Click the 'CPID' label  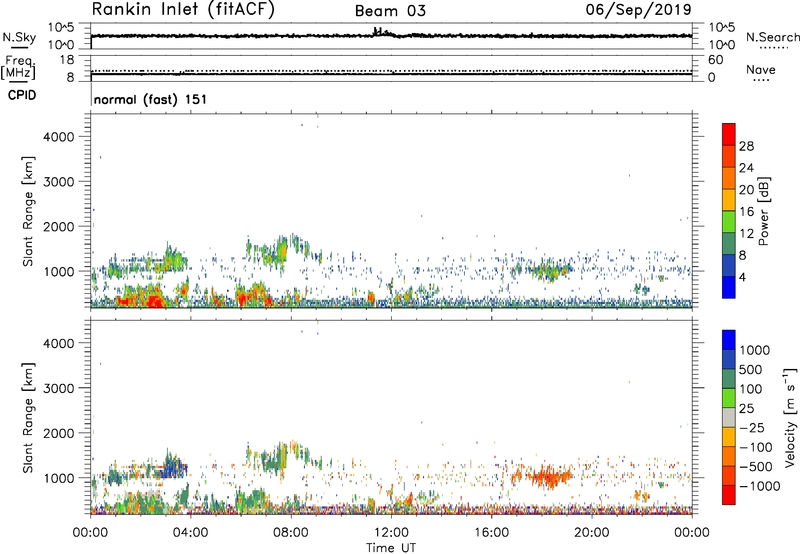coord(21,95)
